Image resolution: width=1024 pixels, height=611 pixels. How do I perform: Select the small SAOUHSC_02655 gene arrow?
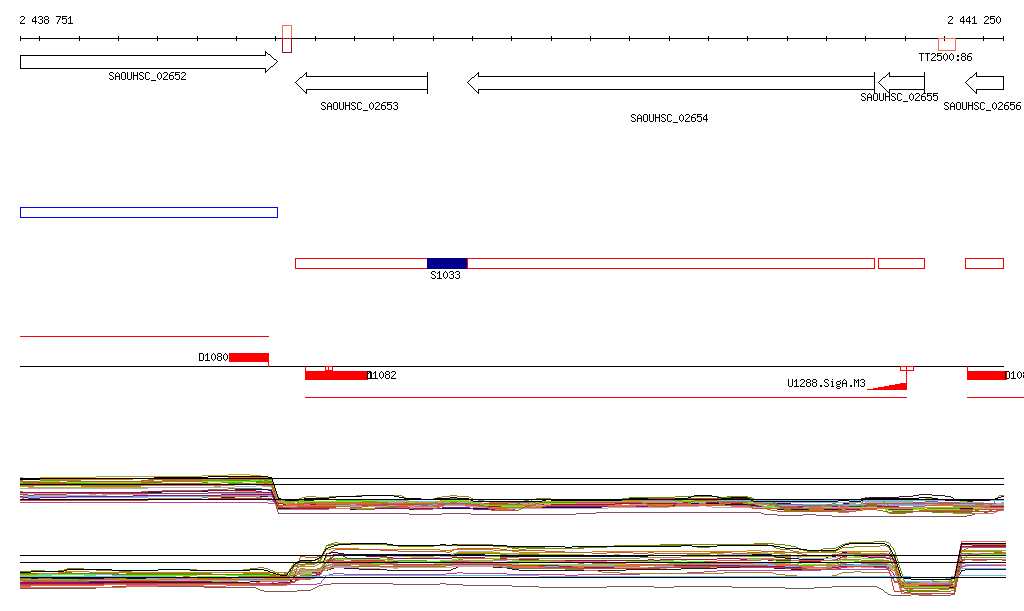(901, 83)
